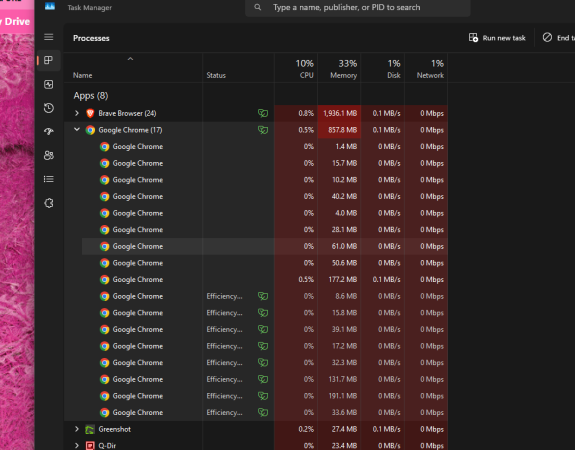Select the Greenshot process row

click(256, 429)
